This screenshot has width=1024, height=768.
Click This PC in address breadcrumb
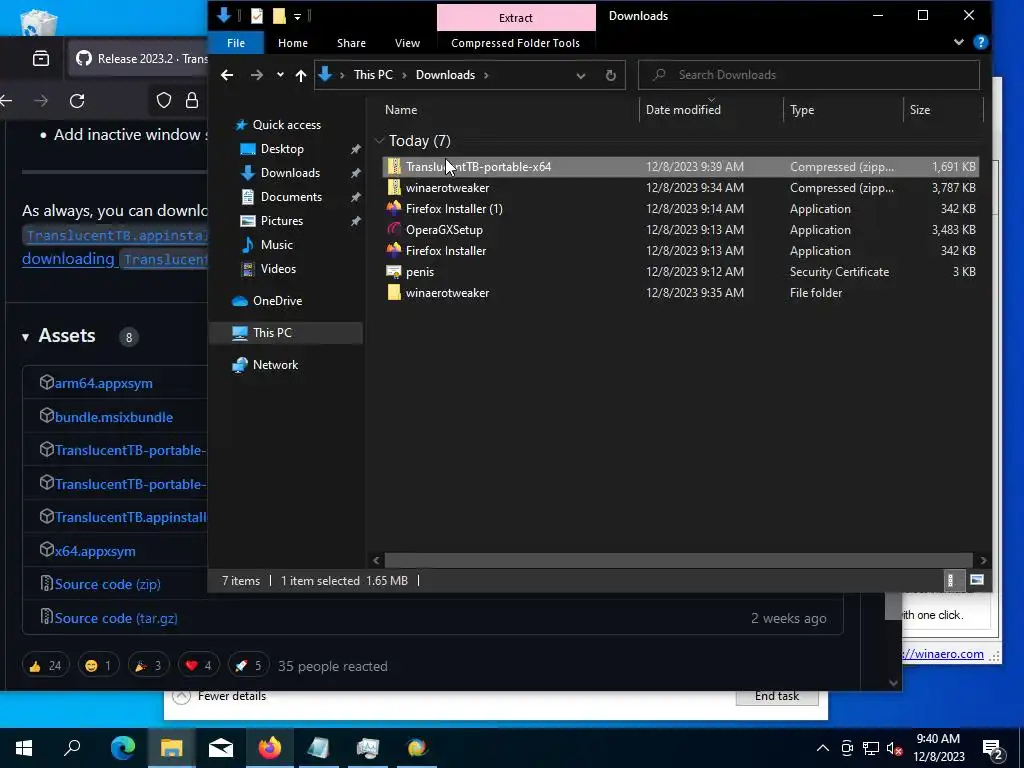click(x=373, y=75)
